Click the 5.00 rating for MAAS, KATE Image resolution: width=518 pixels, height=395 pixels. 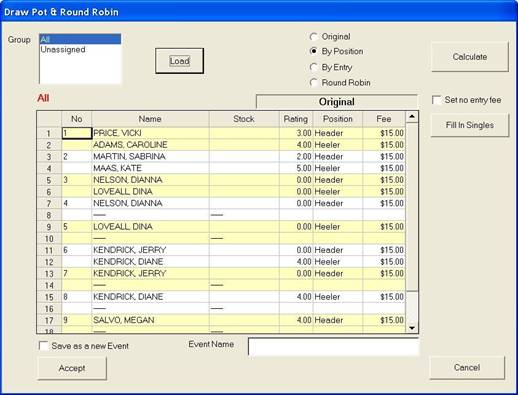click(x=296, y=168)
